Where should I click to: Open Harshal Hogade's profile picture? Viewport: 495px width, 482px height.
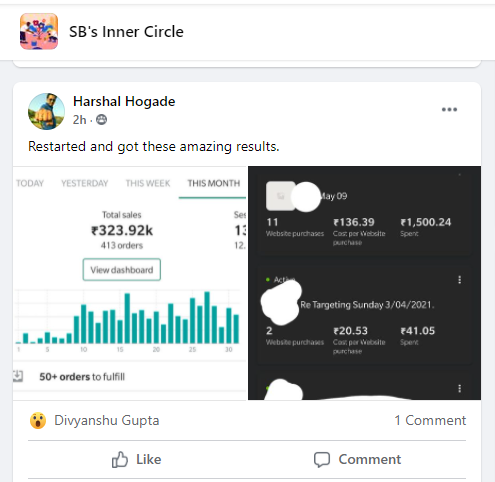(x=46, y=111)
